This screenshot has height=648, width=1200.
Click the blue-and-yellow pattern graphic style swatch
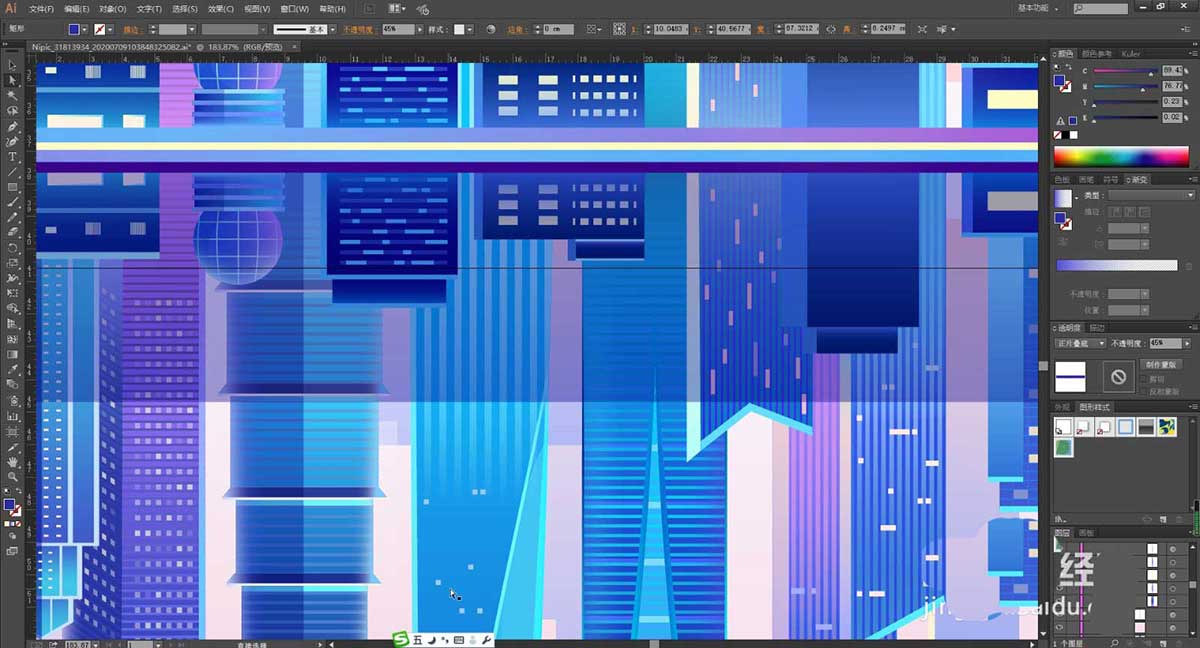[x=1167, y=427]
